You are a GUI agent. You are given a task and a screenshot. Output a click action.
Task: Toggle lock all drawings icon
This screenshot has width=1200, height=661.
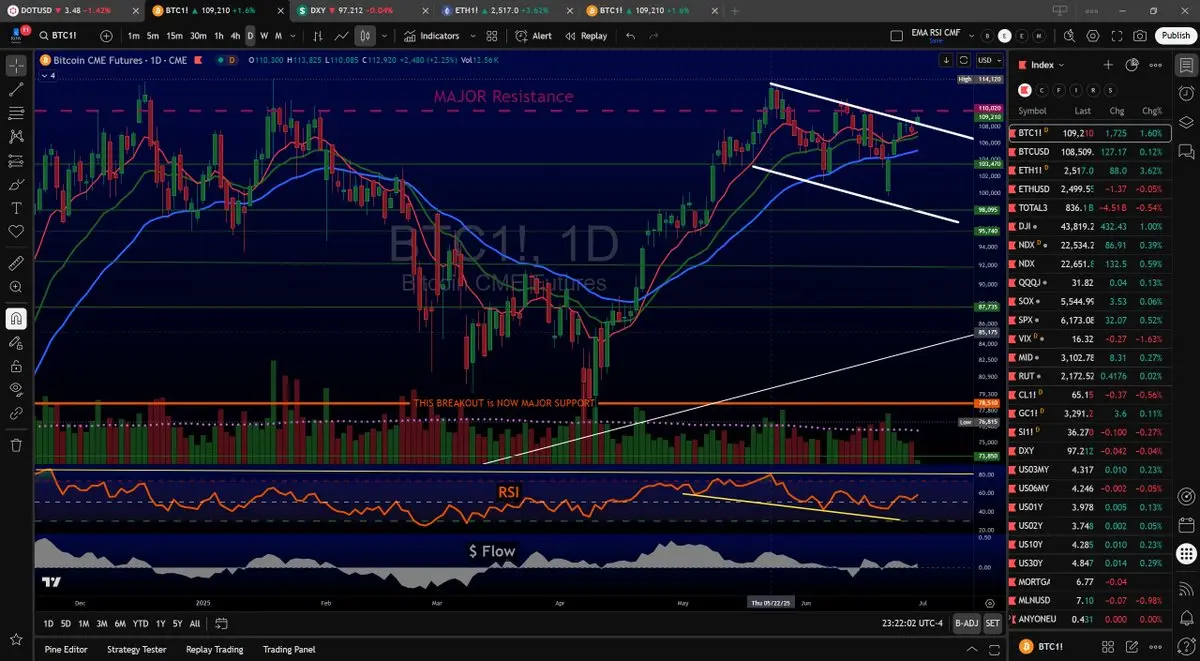click(16, 365)
